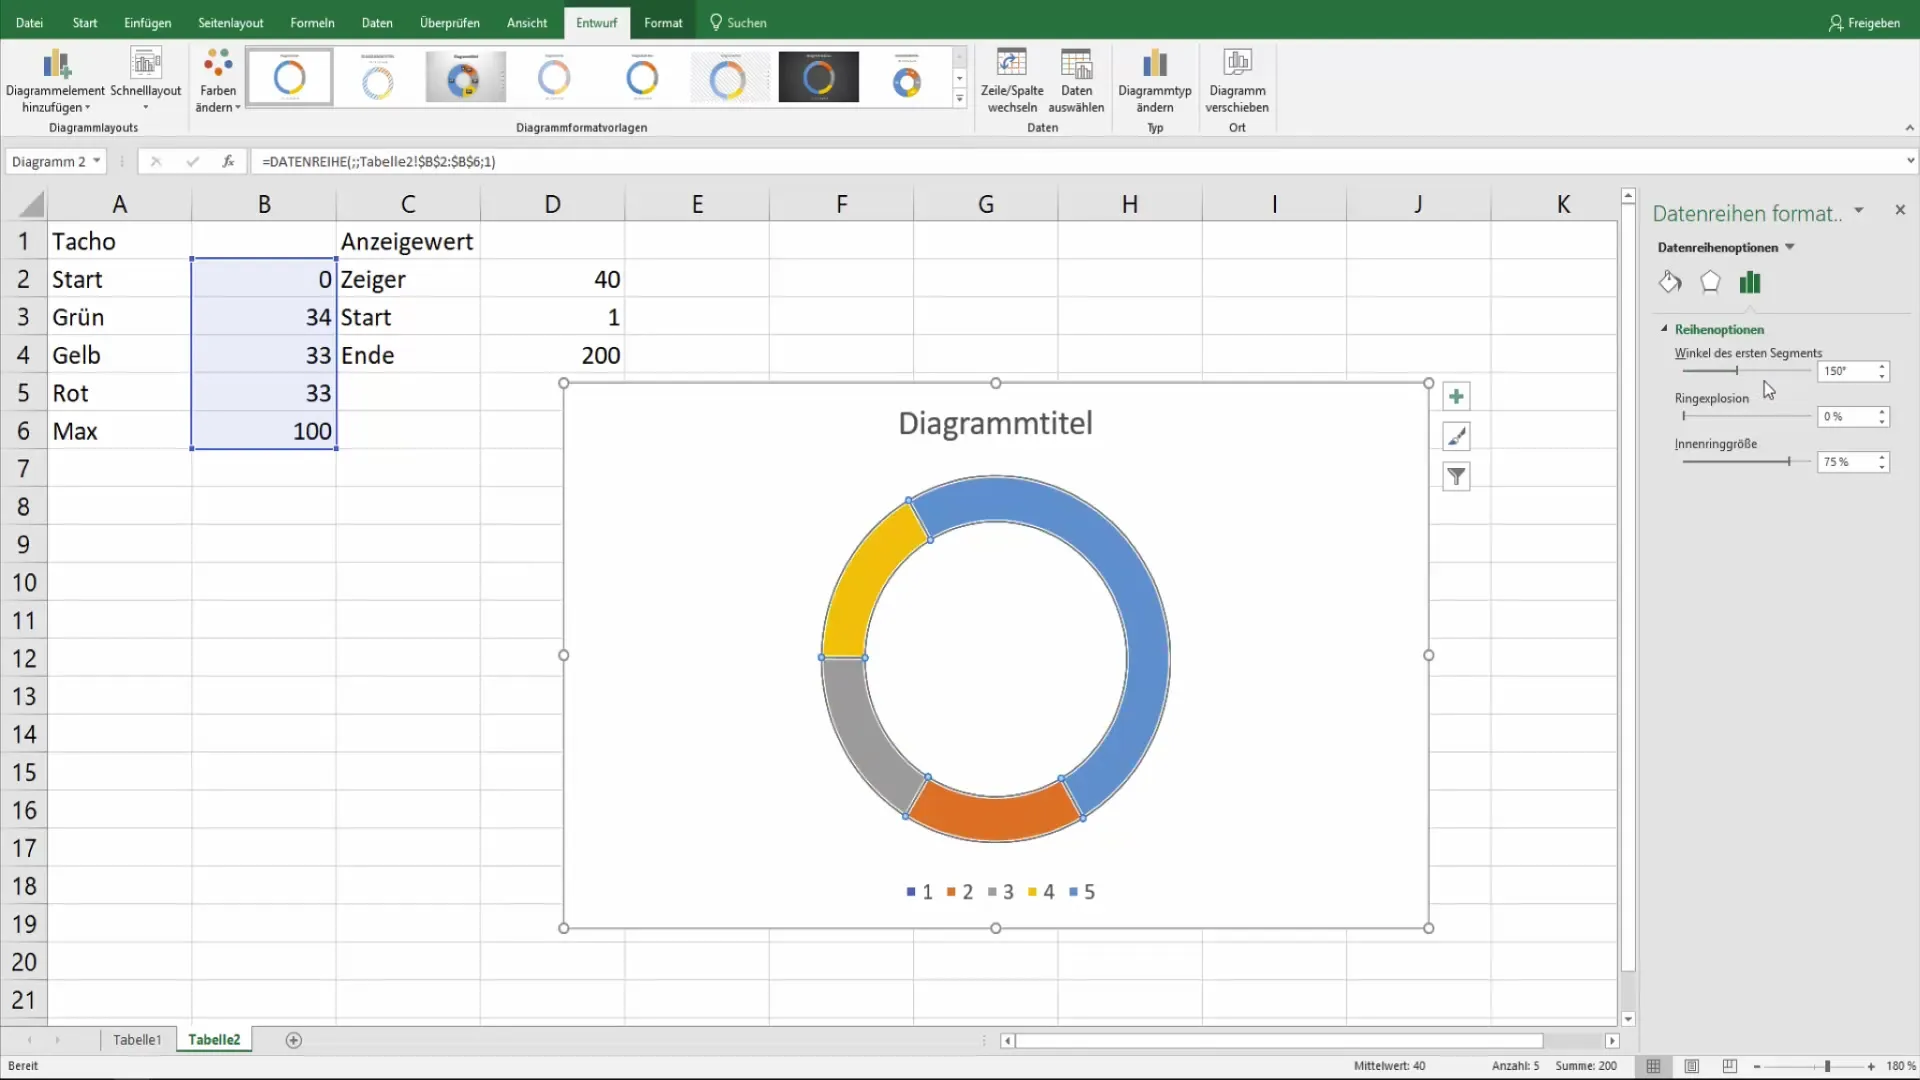Image resolution: width=1920 pixels, height=1080 pixels.
Task: Click the add chart element plus icon
Action: click(x=1458, y=394)
